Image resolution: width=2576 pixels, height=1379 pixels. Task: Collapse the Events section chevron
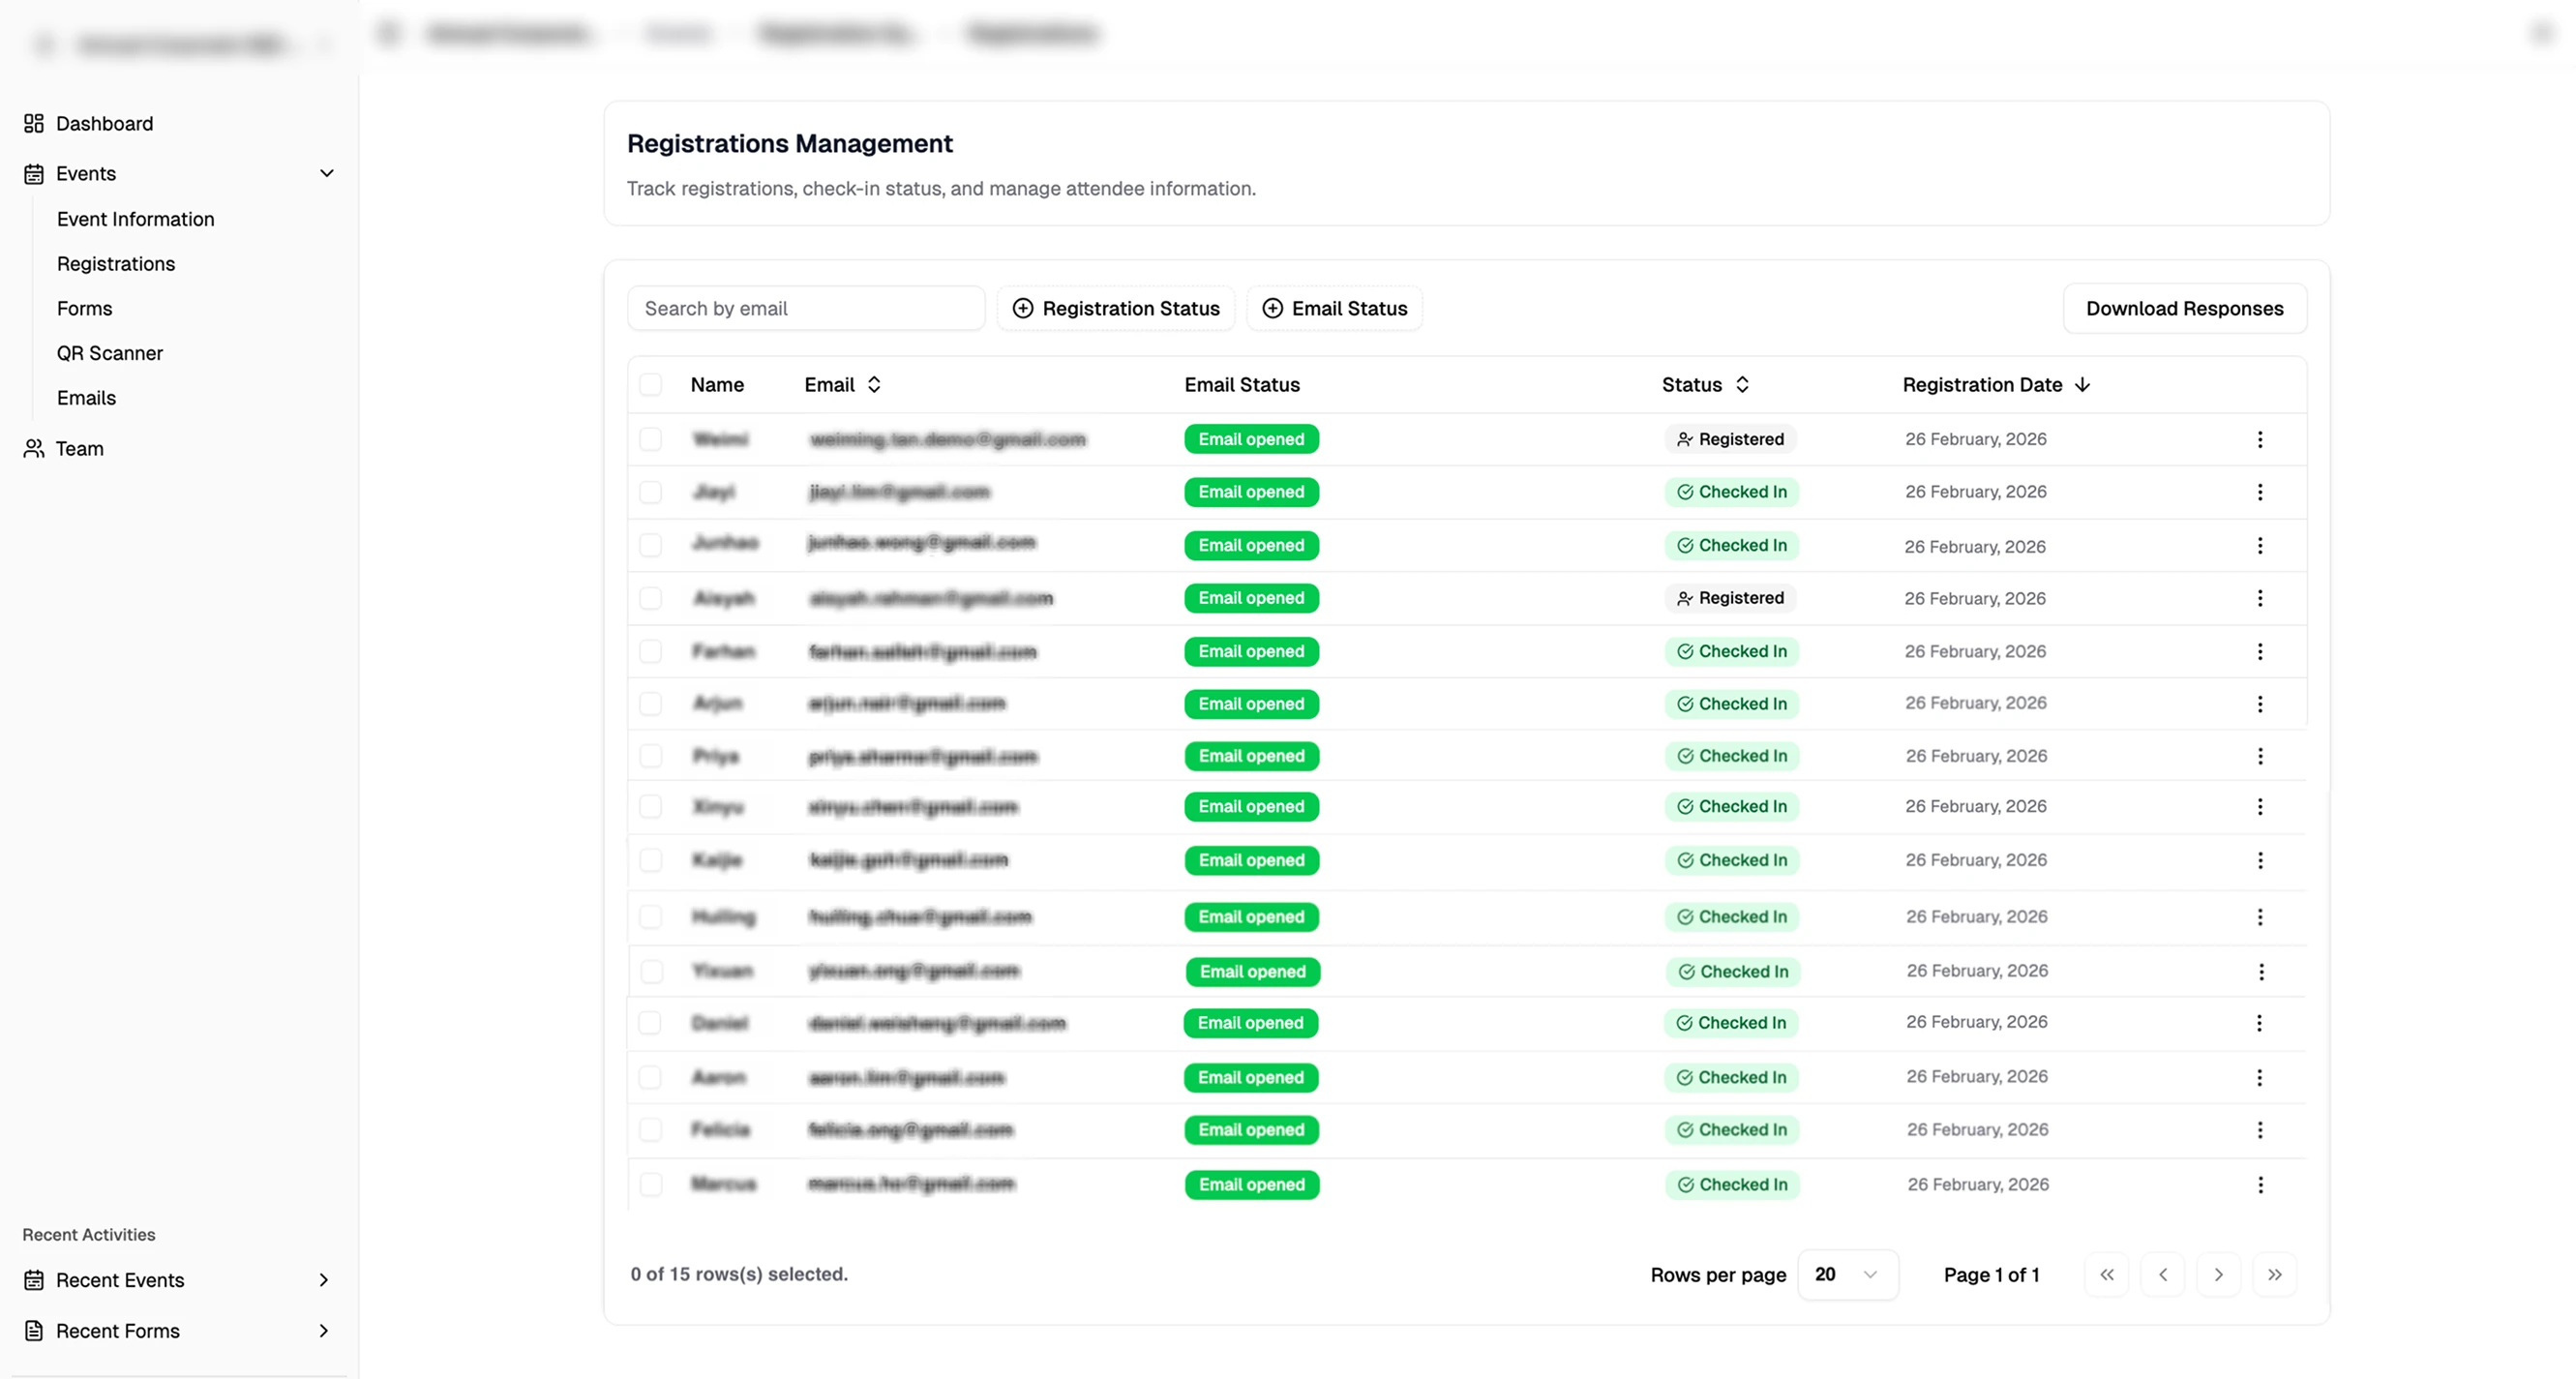[327, 173]
